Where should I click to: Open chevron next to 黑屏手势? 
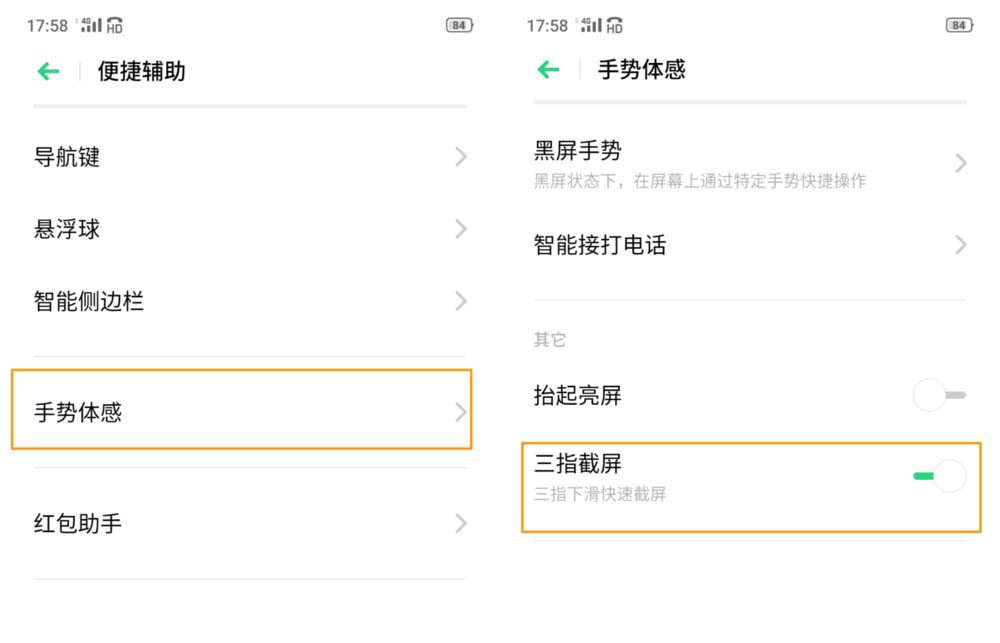click(961, 163)
